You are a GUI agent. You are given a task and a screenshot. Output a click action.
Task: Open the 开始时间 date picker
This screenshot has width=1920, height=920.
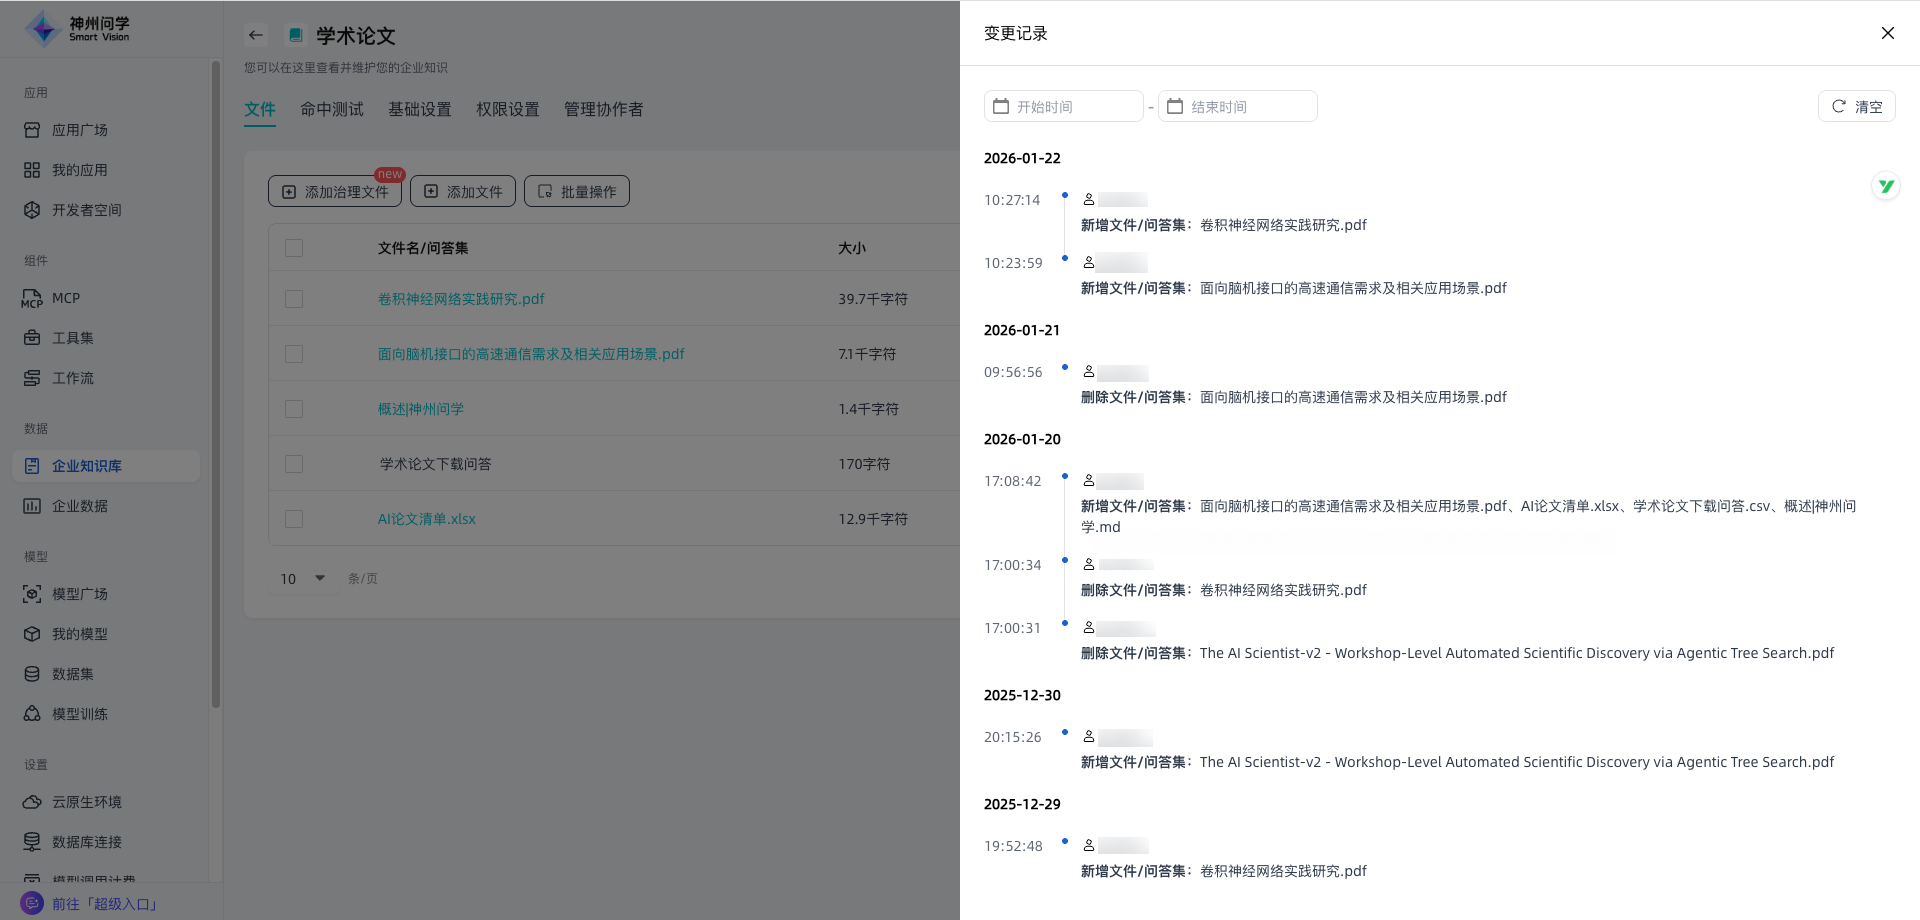coord(1063,106)
